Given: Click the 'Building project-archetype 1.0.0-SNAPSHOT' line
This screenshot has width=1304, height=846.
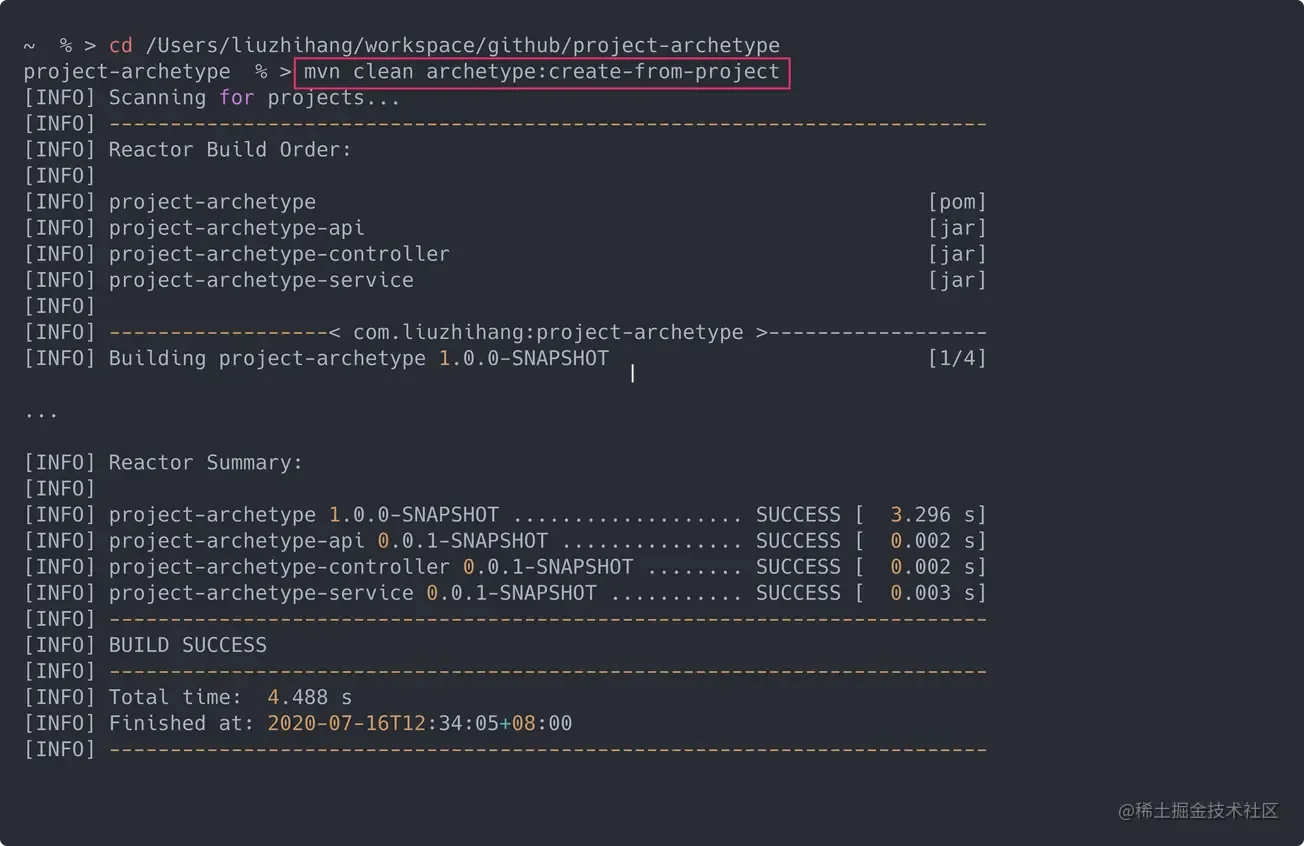Looking at the screenshot, I should pos(358,358).
